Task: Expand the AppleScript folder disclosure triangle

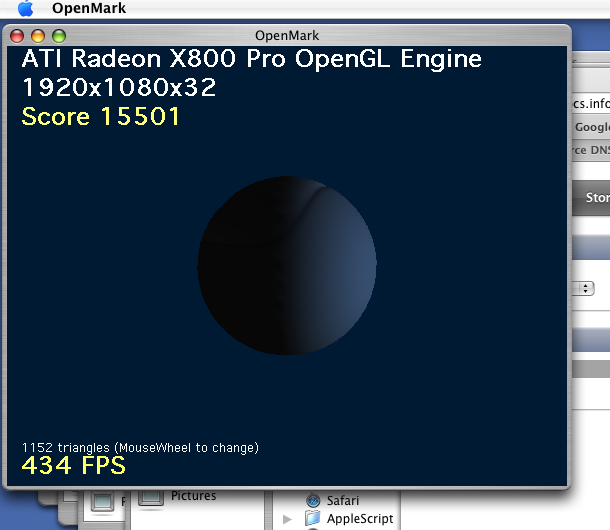Action: [287, 519]
